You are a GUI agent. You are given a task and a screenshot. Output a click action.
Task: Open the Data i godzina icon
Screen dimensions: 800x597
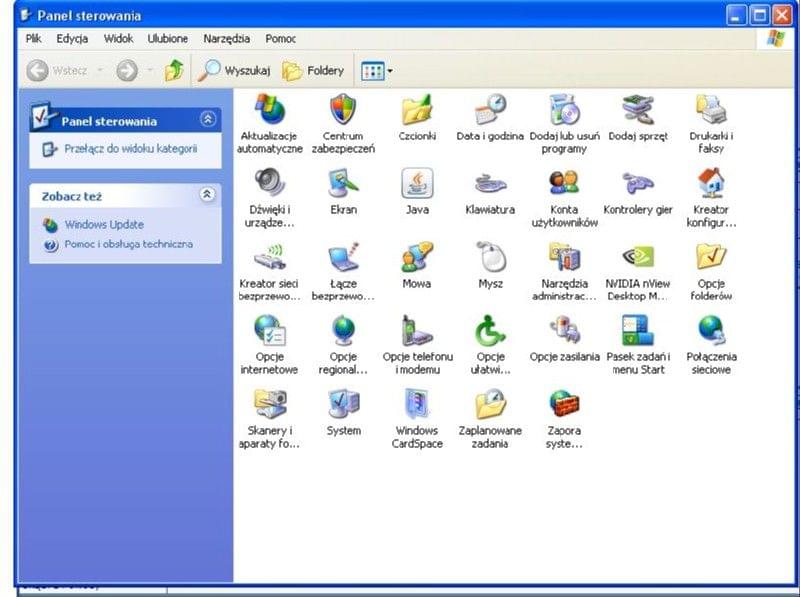pyautogui.click(x=490, y=110)
